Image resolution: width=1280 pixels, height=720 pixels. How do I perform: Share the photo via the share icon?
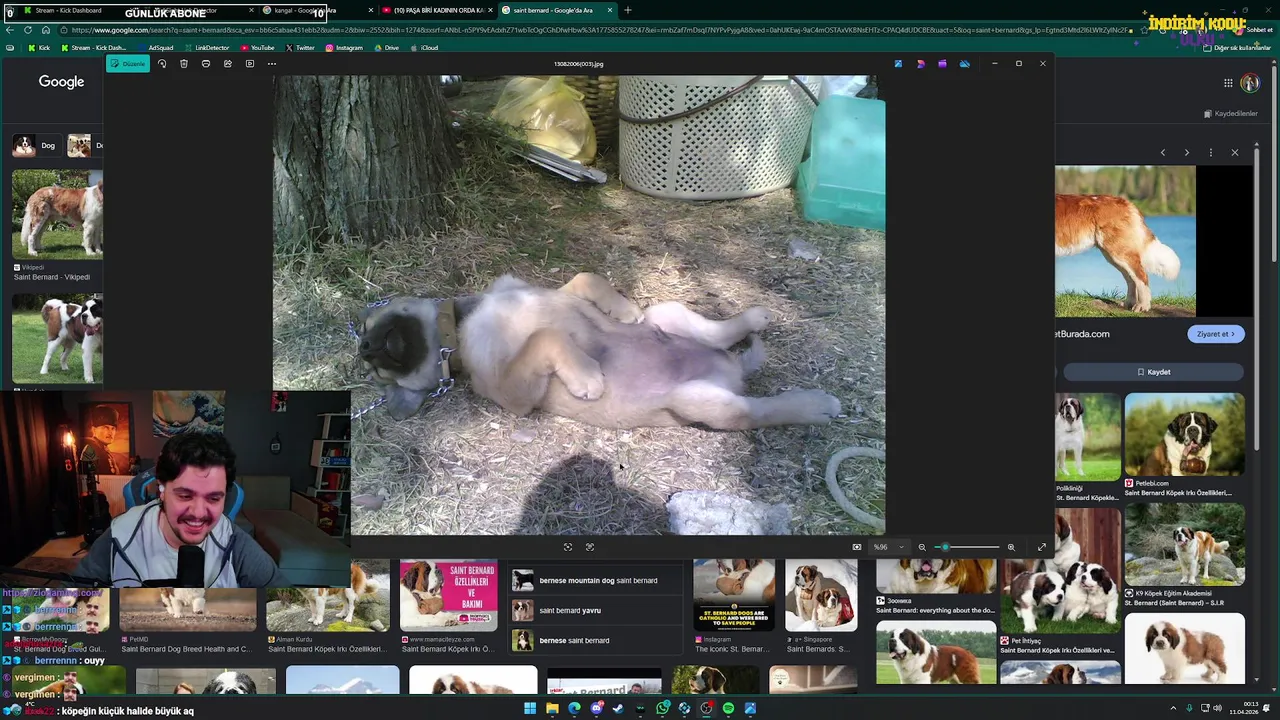point(228,64)
